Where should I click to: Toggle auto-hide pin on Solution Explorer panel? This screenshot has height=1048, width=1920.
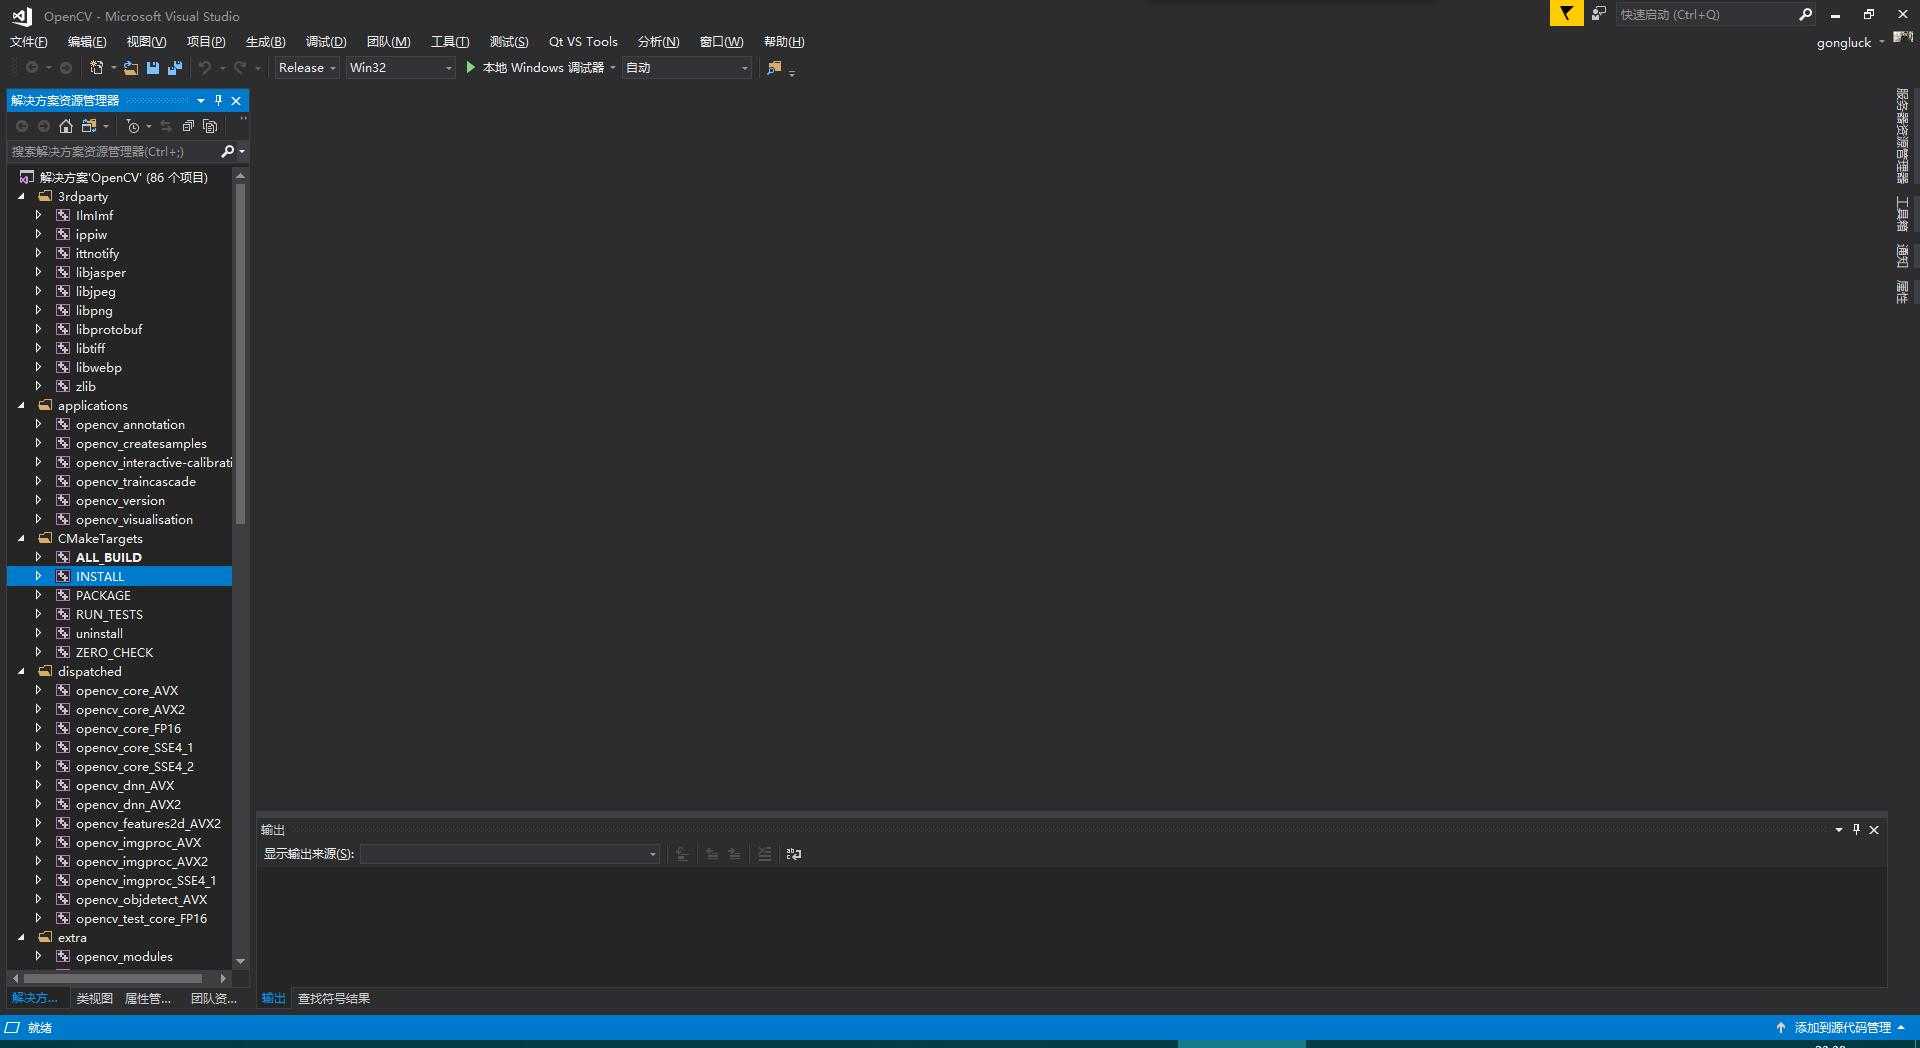(218, 100)
